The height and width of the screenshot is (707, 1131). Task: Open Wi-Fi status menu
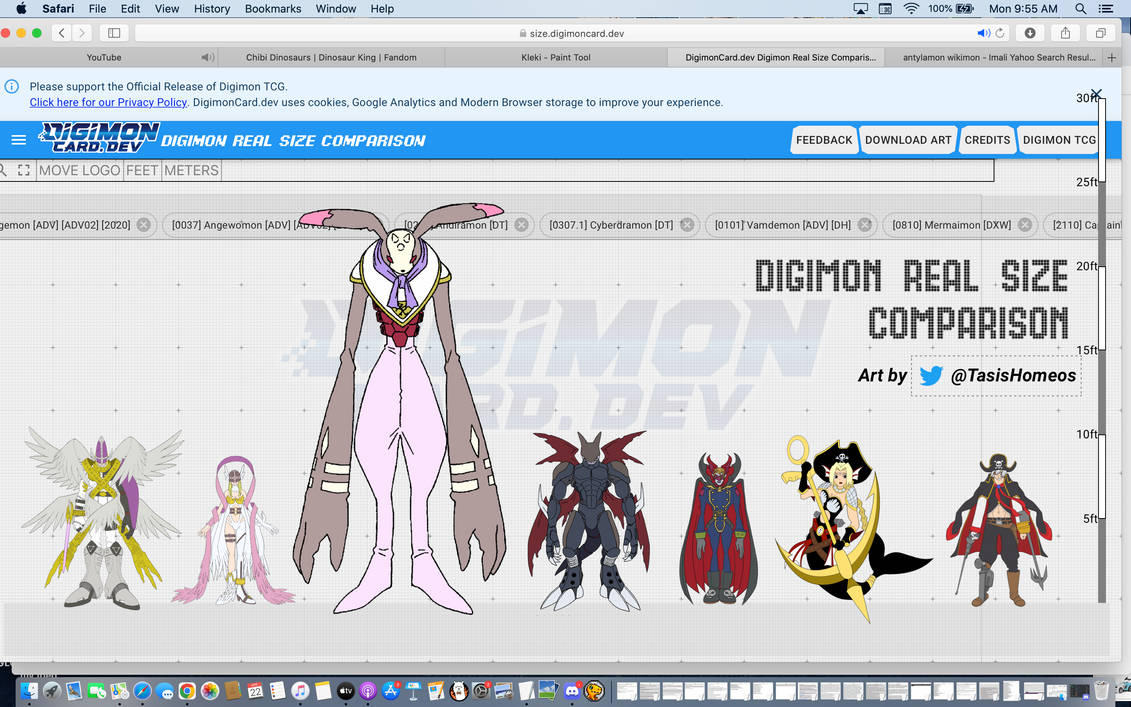coord(911,9)
